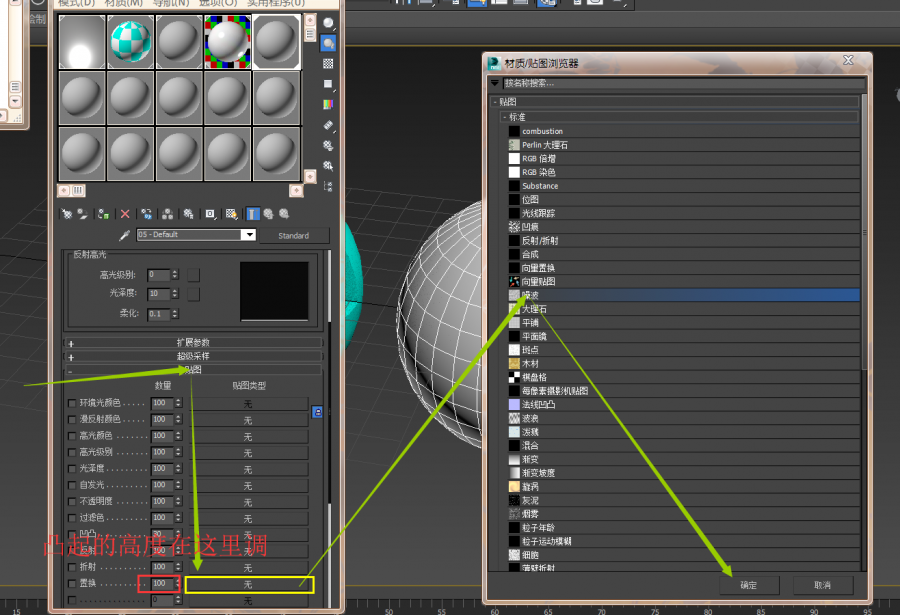
Task: Click the Go to Parent icon
Action: pos(269,213)
